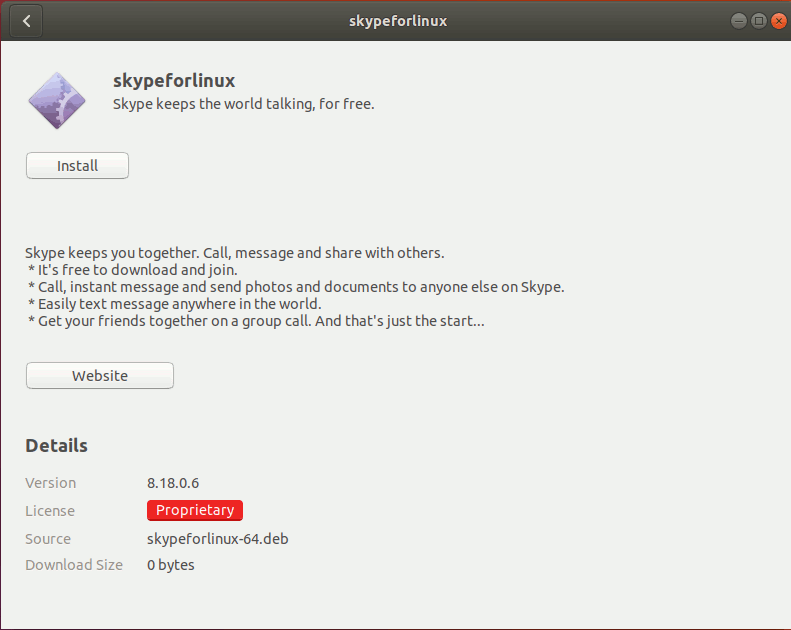
Task: Go back using the header arrow button
Action: [x=26, y=21]
